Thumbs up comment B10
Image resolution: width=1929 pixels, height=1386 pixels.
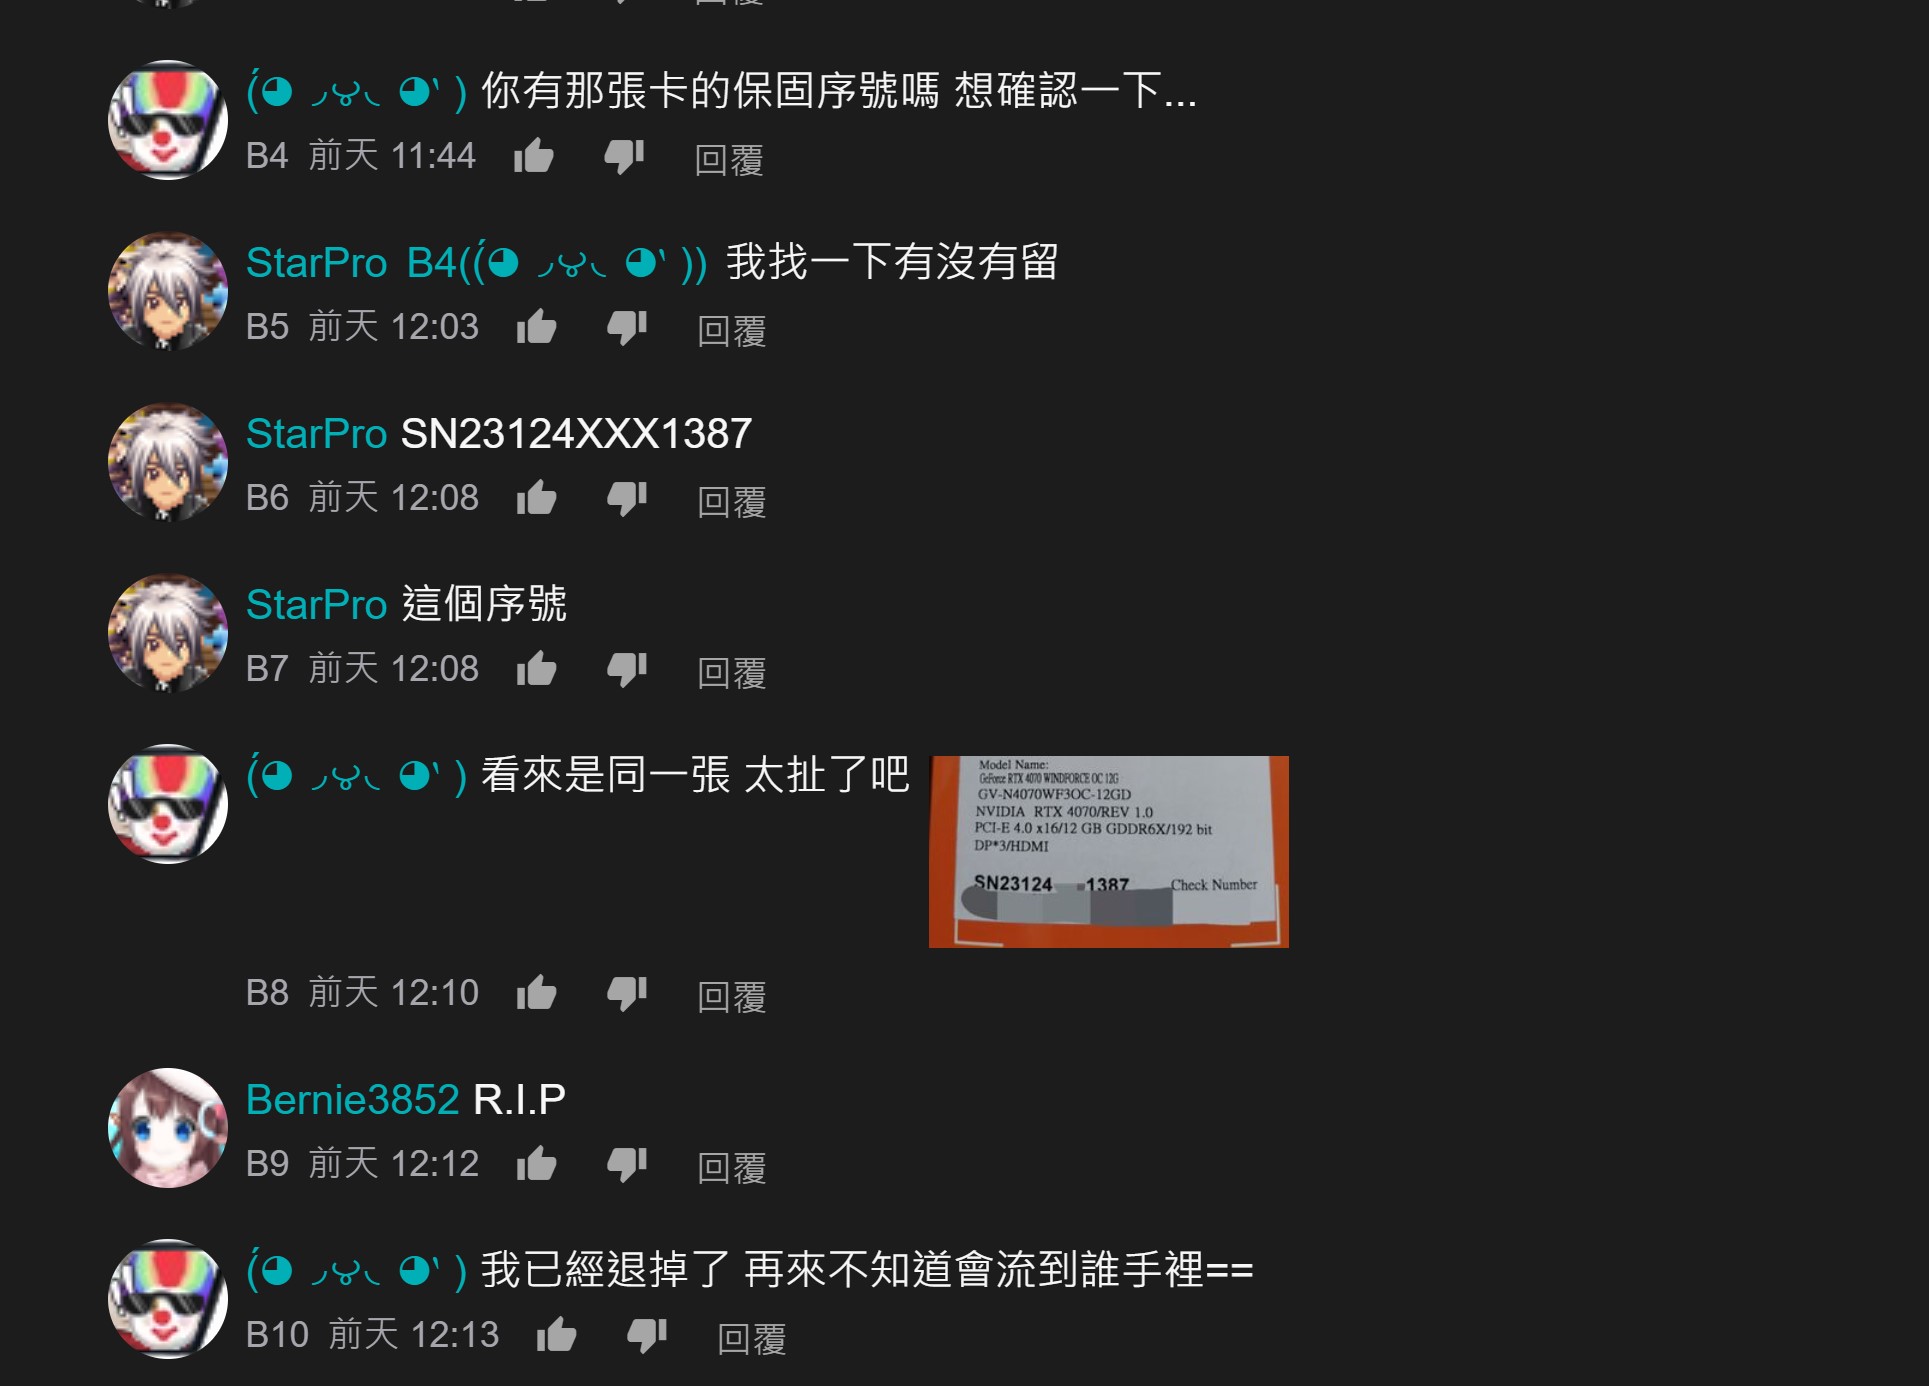tap(557, 1336)
